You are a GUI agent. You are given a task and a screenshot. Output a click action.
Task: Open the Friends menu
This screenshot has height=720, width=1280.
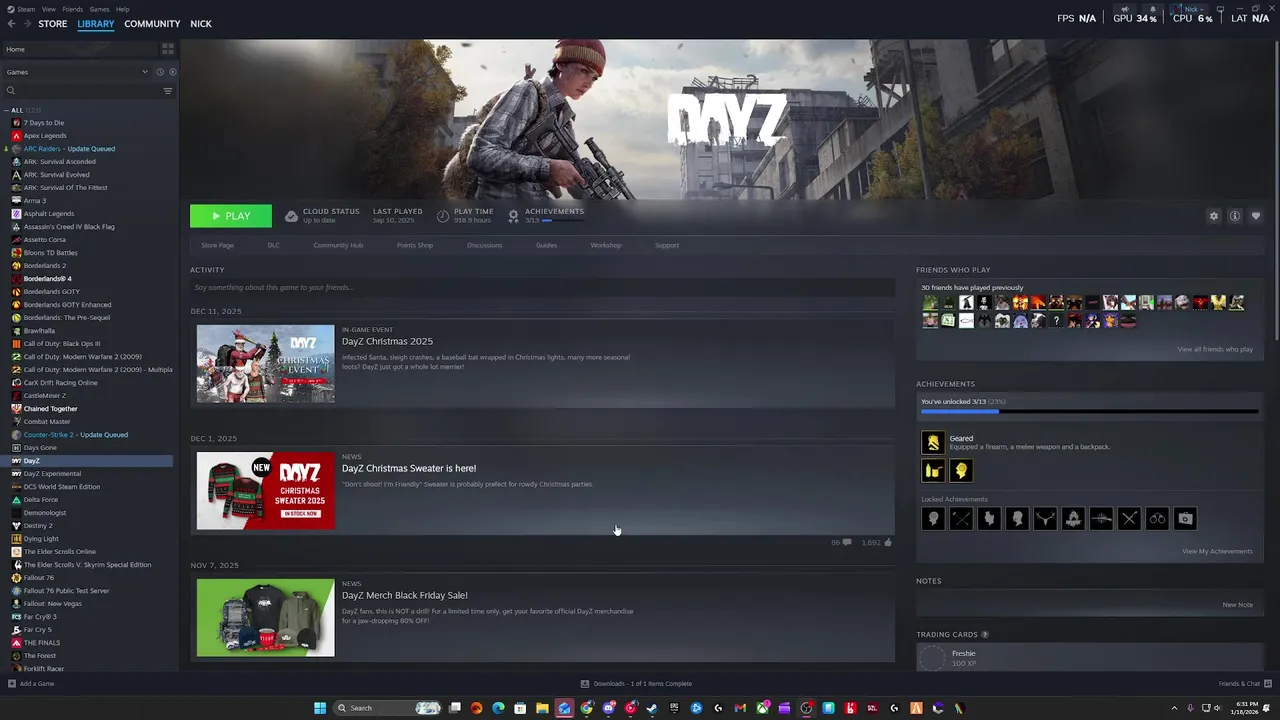pos(73,9)
